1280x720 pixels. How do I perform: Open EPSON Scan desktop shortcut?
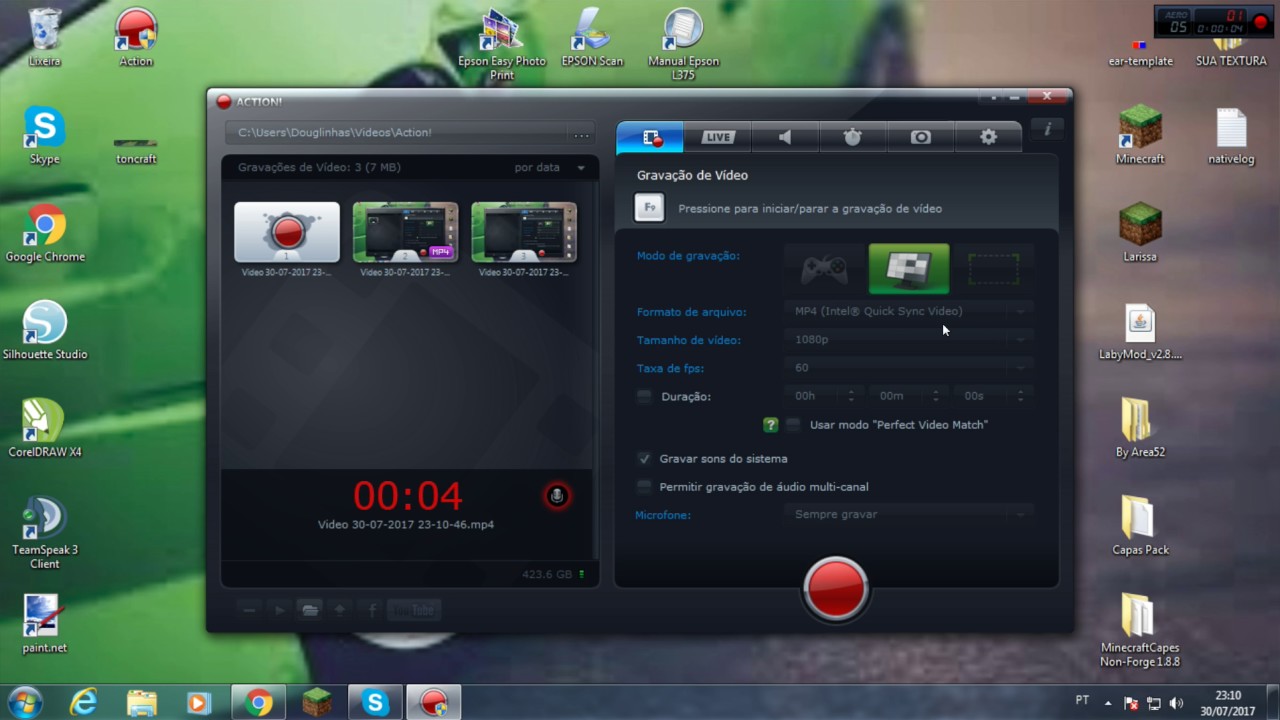point(592,38)
